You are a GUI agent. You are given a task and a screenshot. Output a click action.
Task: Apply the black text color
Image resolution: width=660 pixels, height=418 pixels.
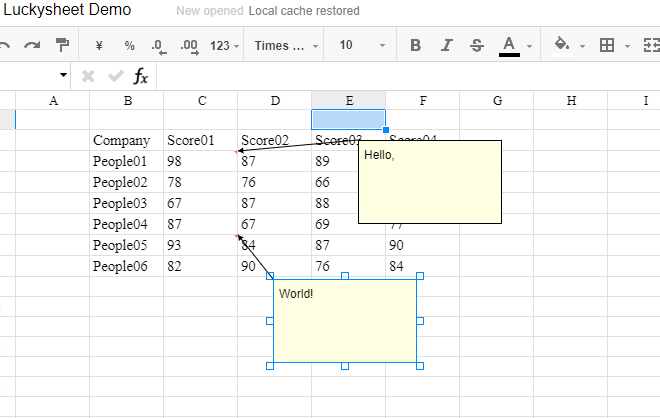coord(509,45)
